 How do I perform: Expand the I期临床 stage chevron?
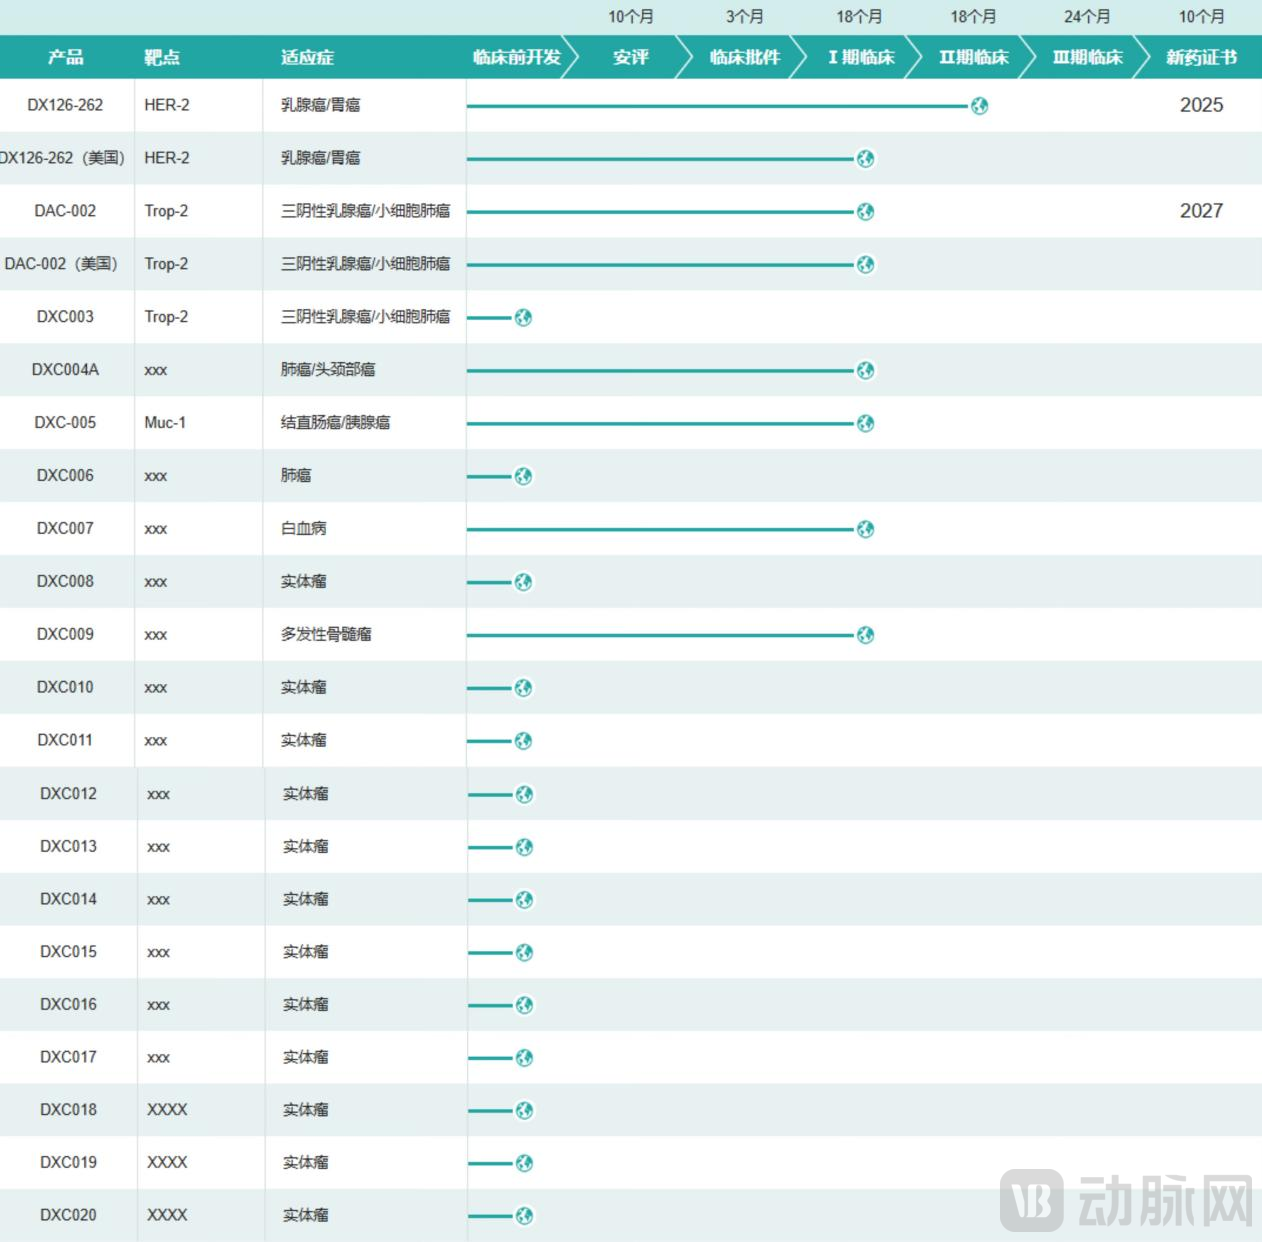[x=858, y=58]
